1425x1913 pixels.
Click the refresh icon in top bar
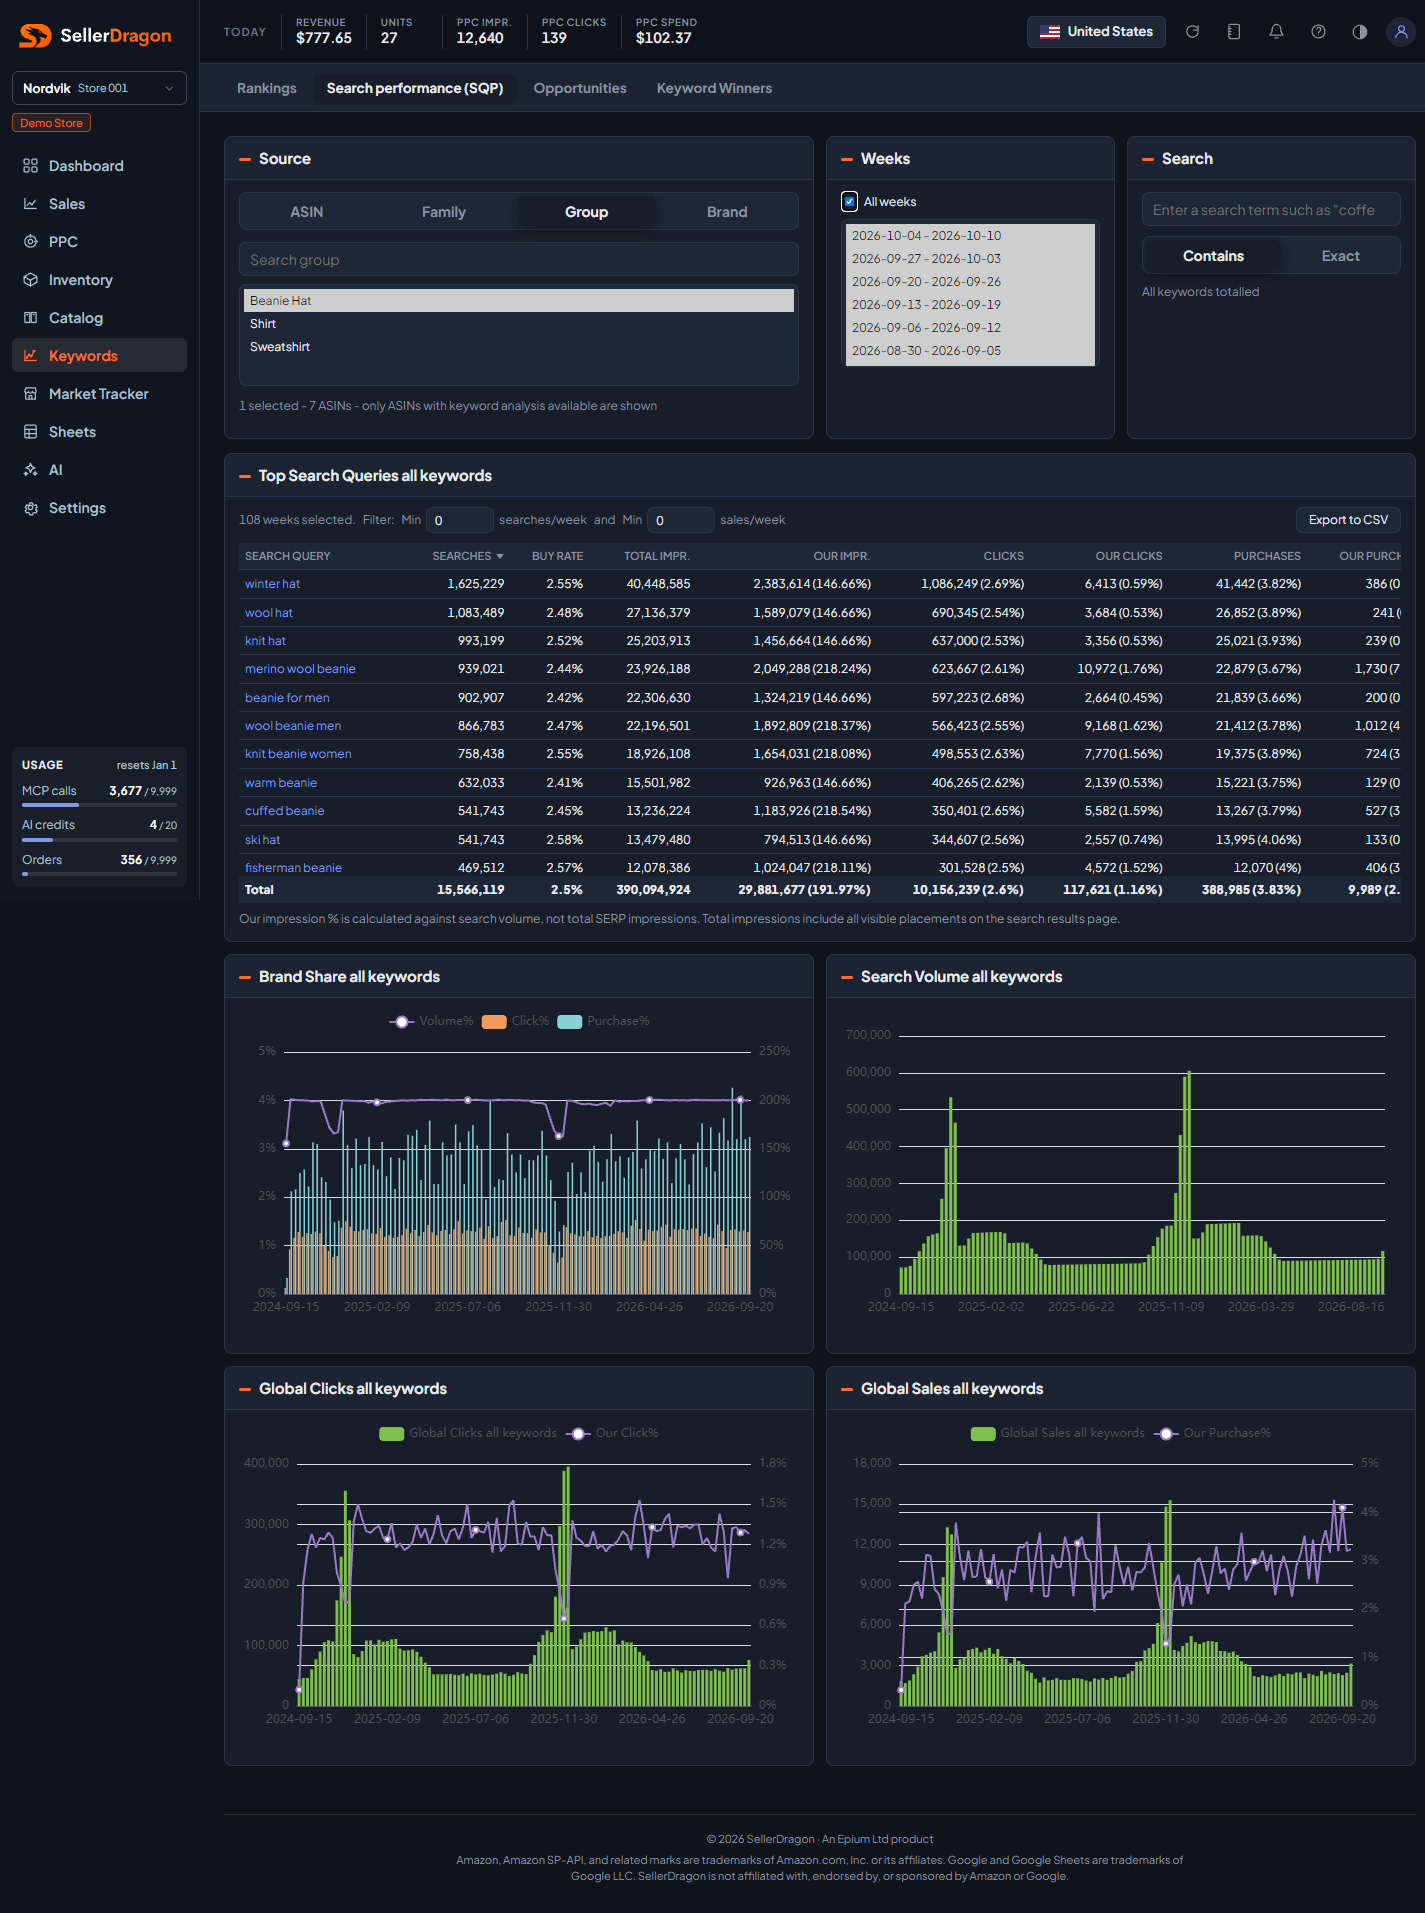pyautogui.click(x=1192, y=32)
